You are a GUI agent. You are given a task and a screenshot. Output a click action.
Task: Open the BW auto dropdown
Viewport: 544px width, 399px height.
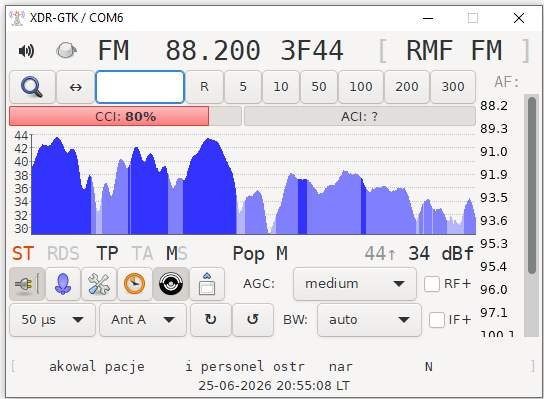(369, 320)
